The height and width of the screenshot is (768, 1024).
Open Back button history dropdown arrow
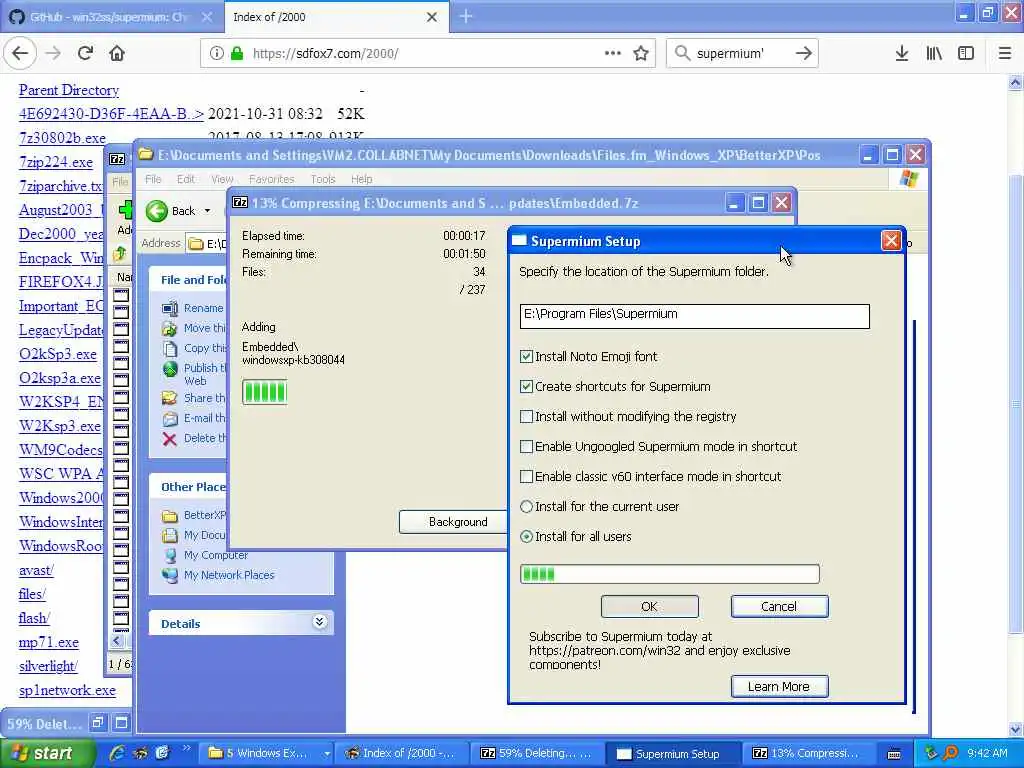[208, 211]
